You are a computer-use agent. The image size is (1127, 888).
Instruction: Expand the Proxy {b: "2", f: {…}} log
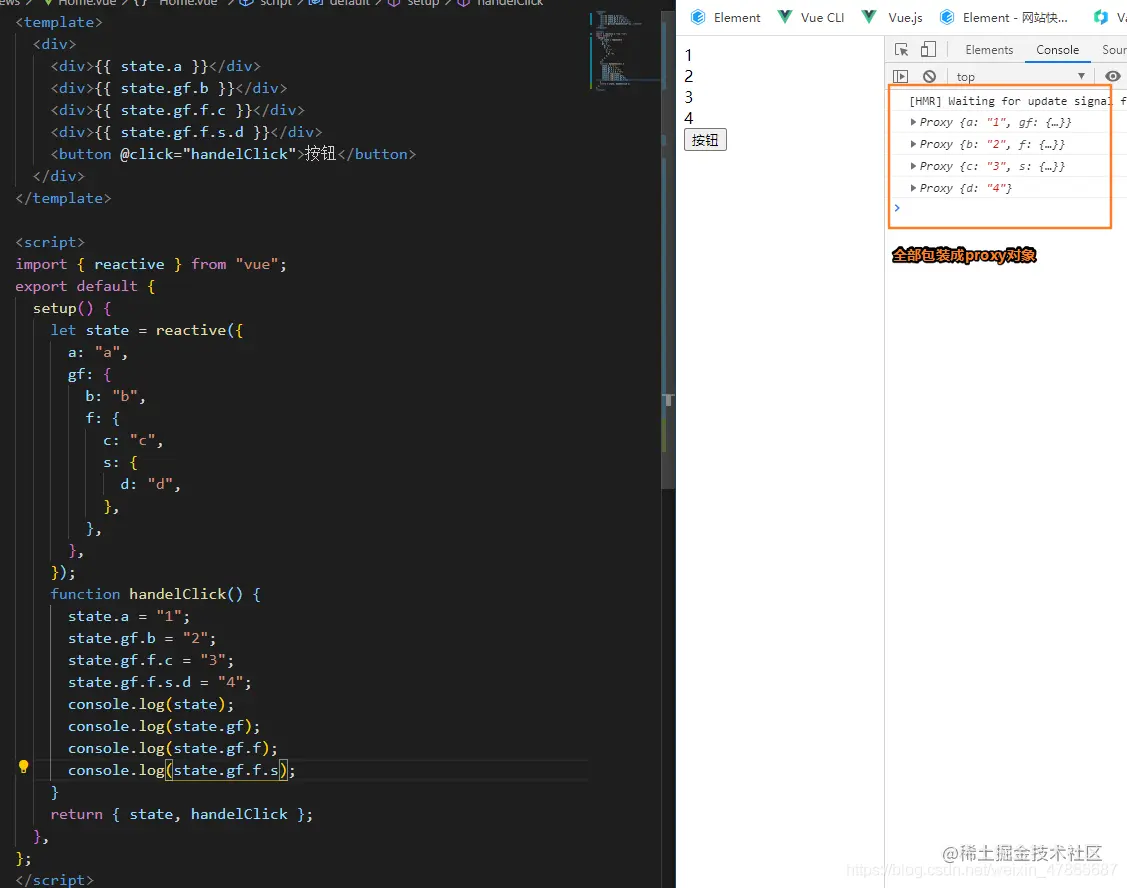(x=913, y=144)
